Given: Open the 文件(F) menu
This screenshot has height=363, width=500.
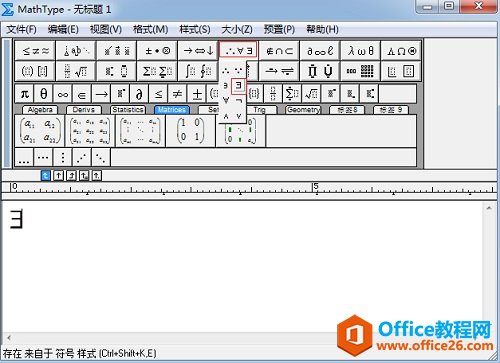Looking at the screenshot, I should [x=21, y=30].
